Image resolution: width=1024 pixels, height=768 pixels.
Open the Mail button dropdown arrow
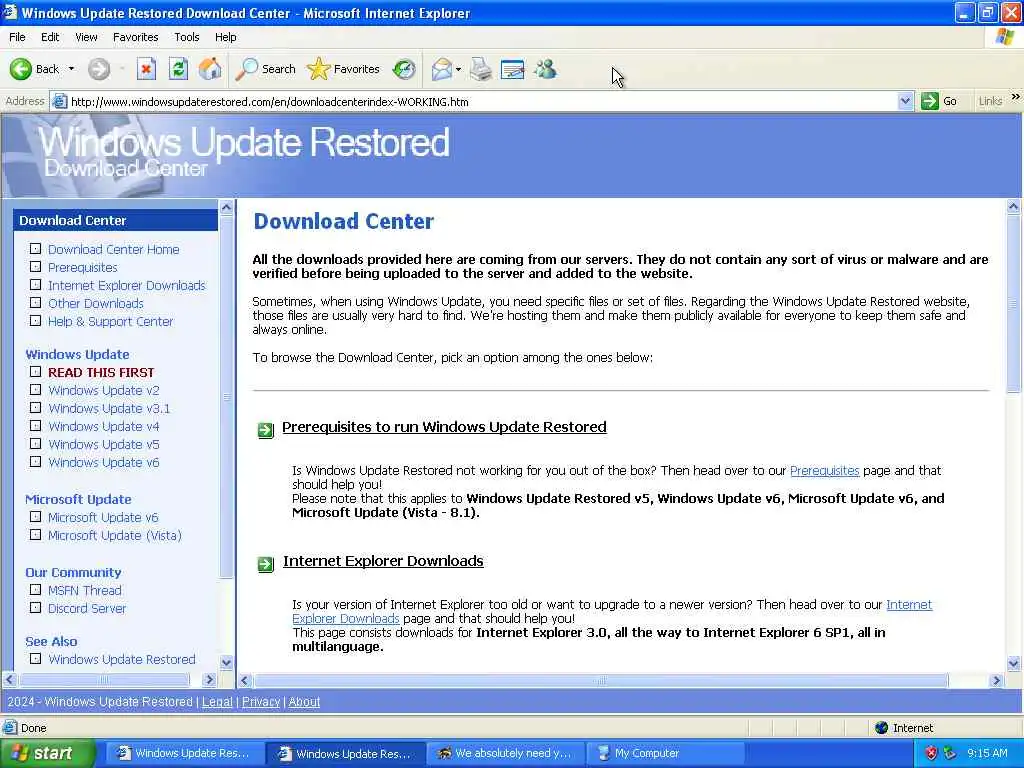click(x=458, y=69)
